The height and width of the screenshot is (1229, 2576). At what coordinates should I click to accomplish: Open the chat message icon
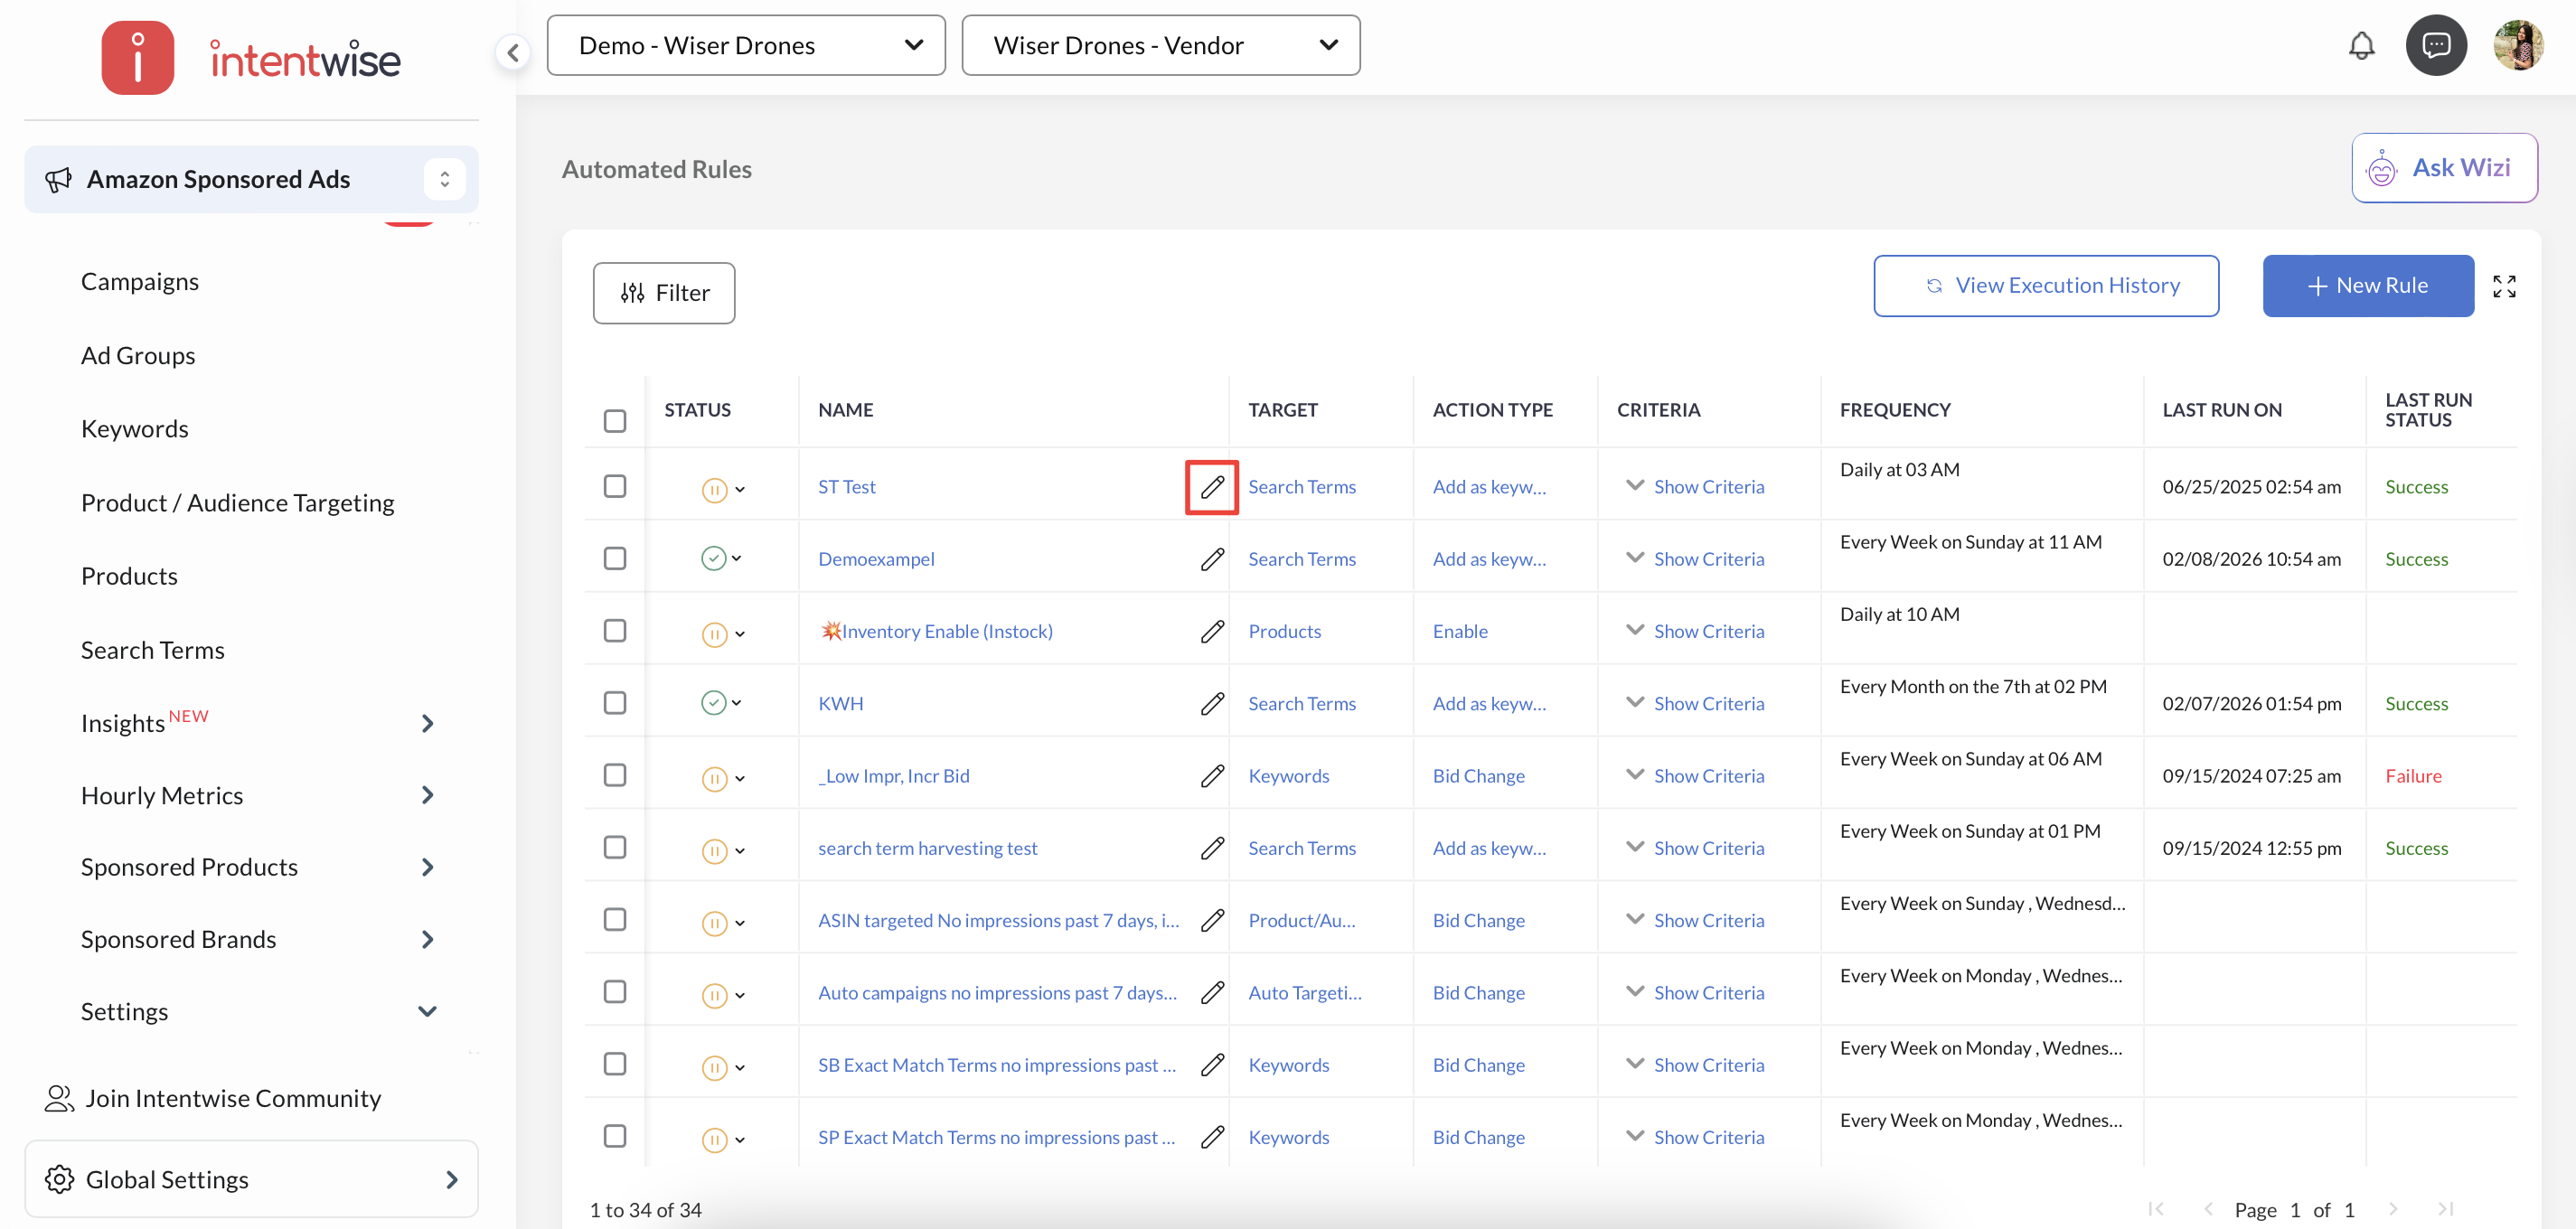tap(2435, 46)
